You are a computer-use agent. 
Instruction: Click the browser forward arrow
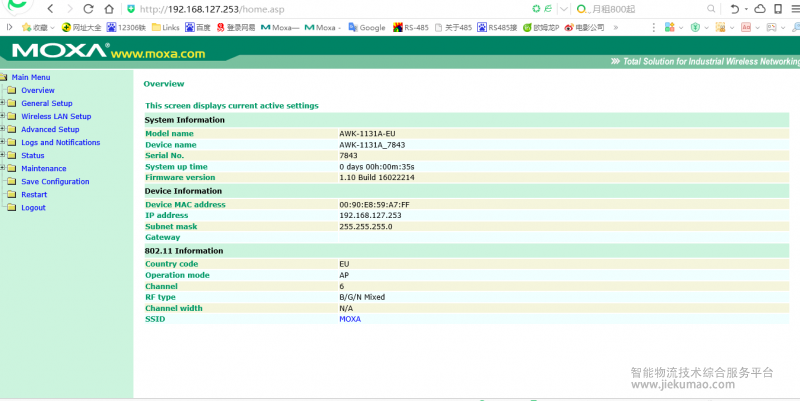(70, 9)
